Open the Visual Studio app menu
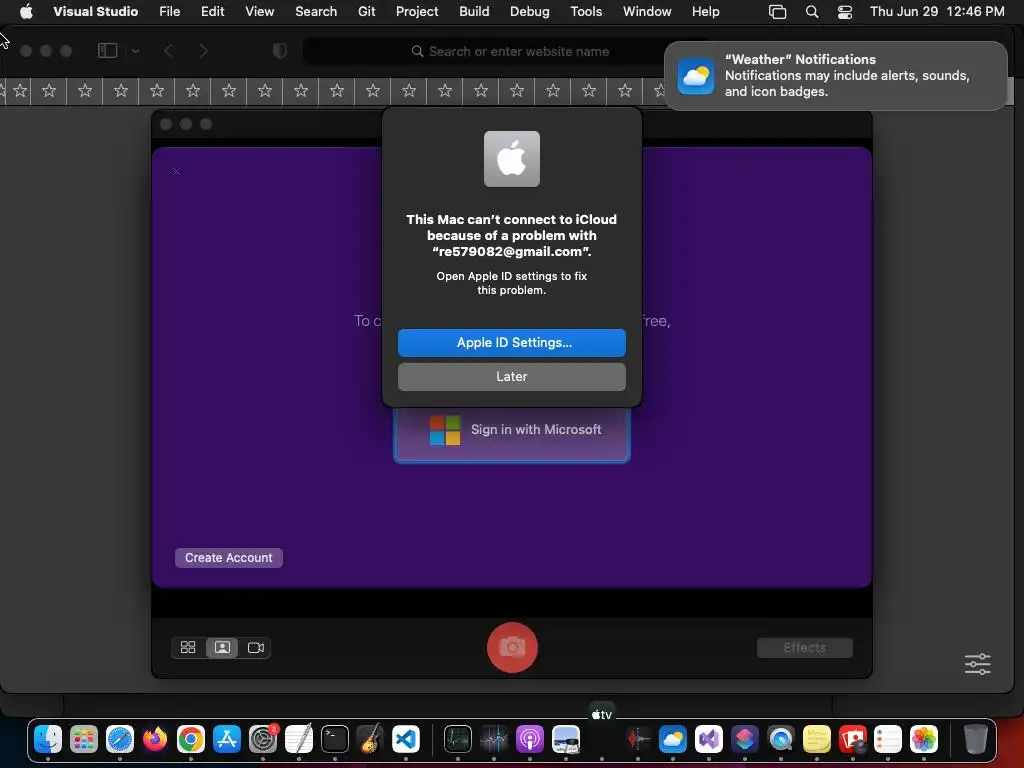This screenshot has width=1024, height=768. (x=95, y=12)
